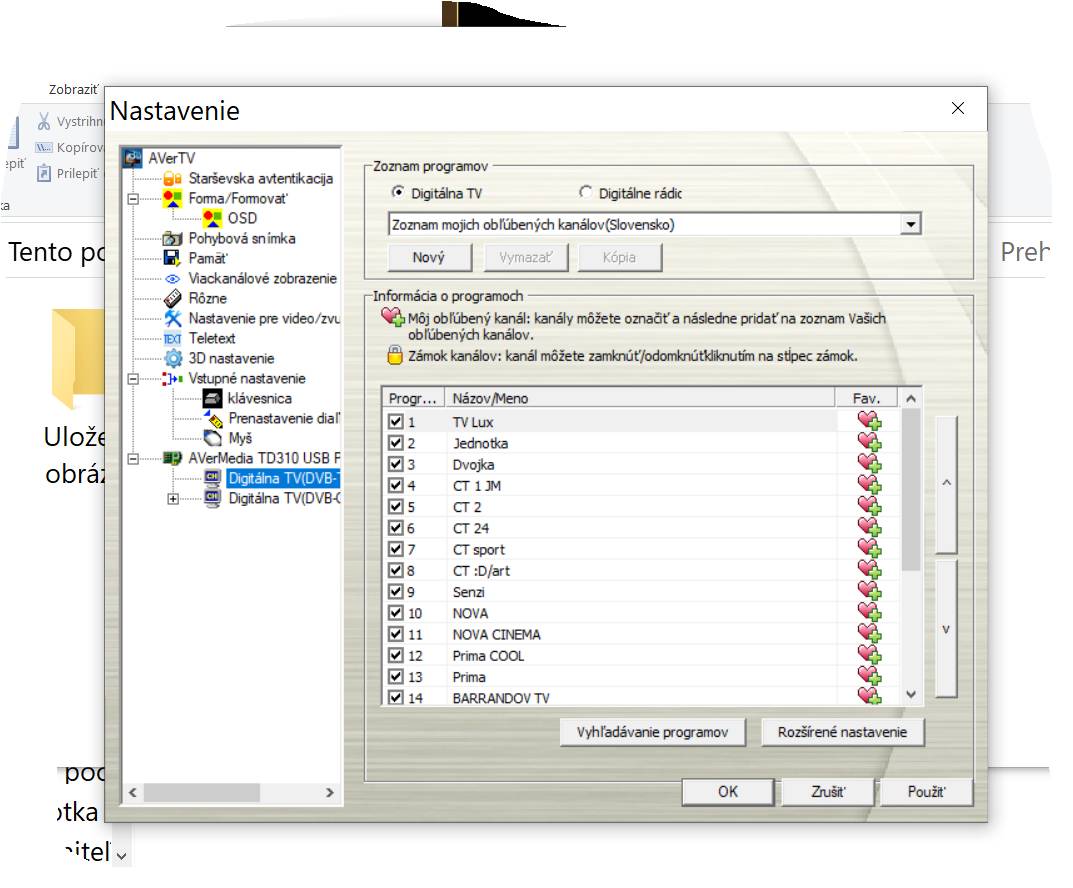Viewport: 1073px width, 888px height.
Task: Click the Rôzne settings icon
Action: 172,298
